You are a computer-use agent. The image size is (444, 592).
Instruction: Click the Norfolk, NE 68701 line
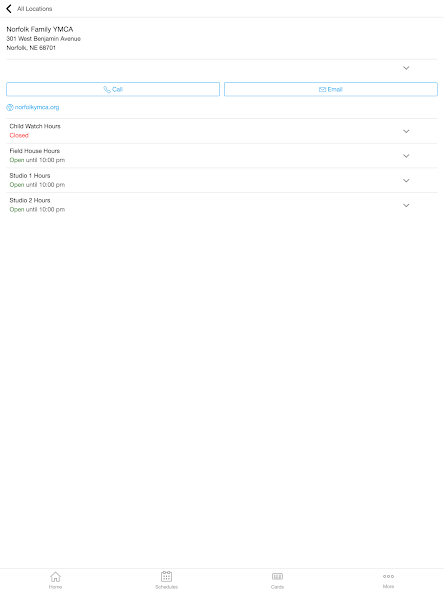tap(31, 48)
